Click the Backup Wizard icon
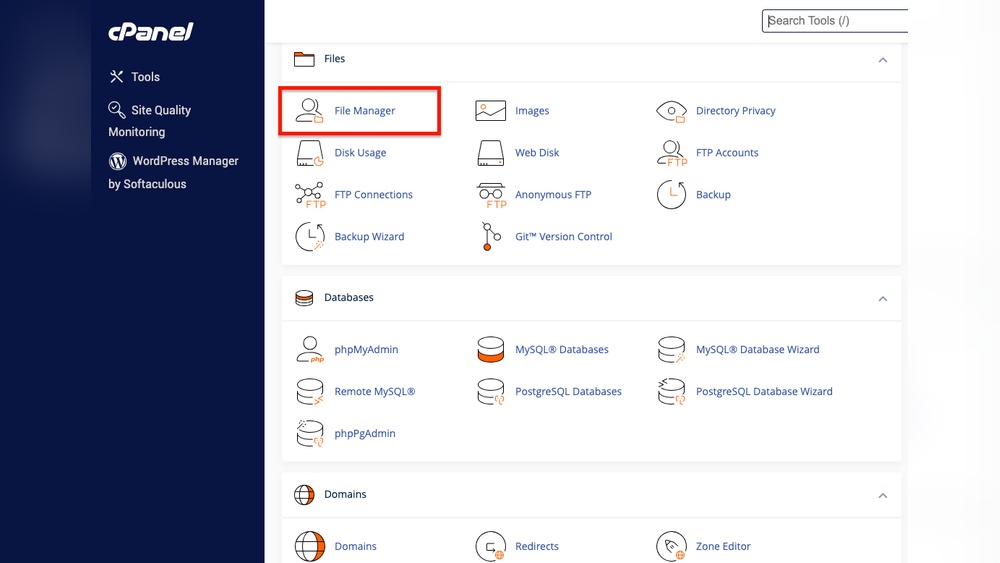The image size is (1000, 563). point(310,237)
